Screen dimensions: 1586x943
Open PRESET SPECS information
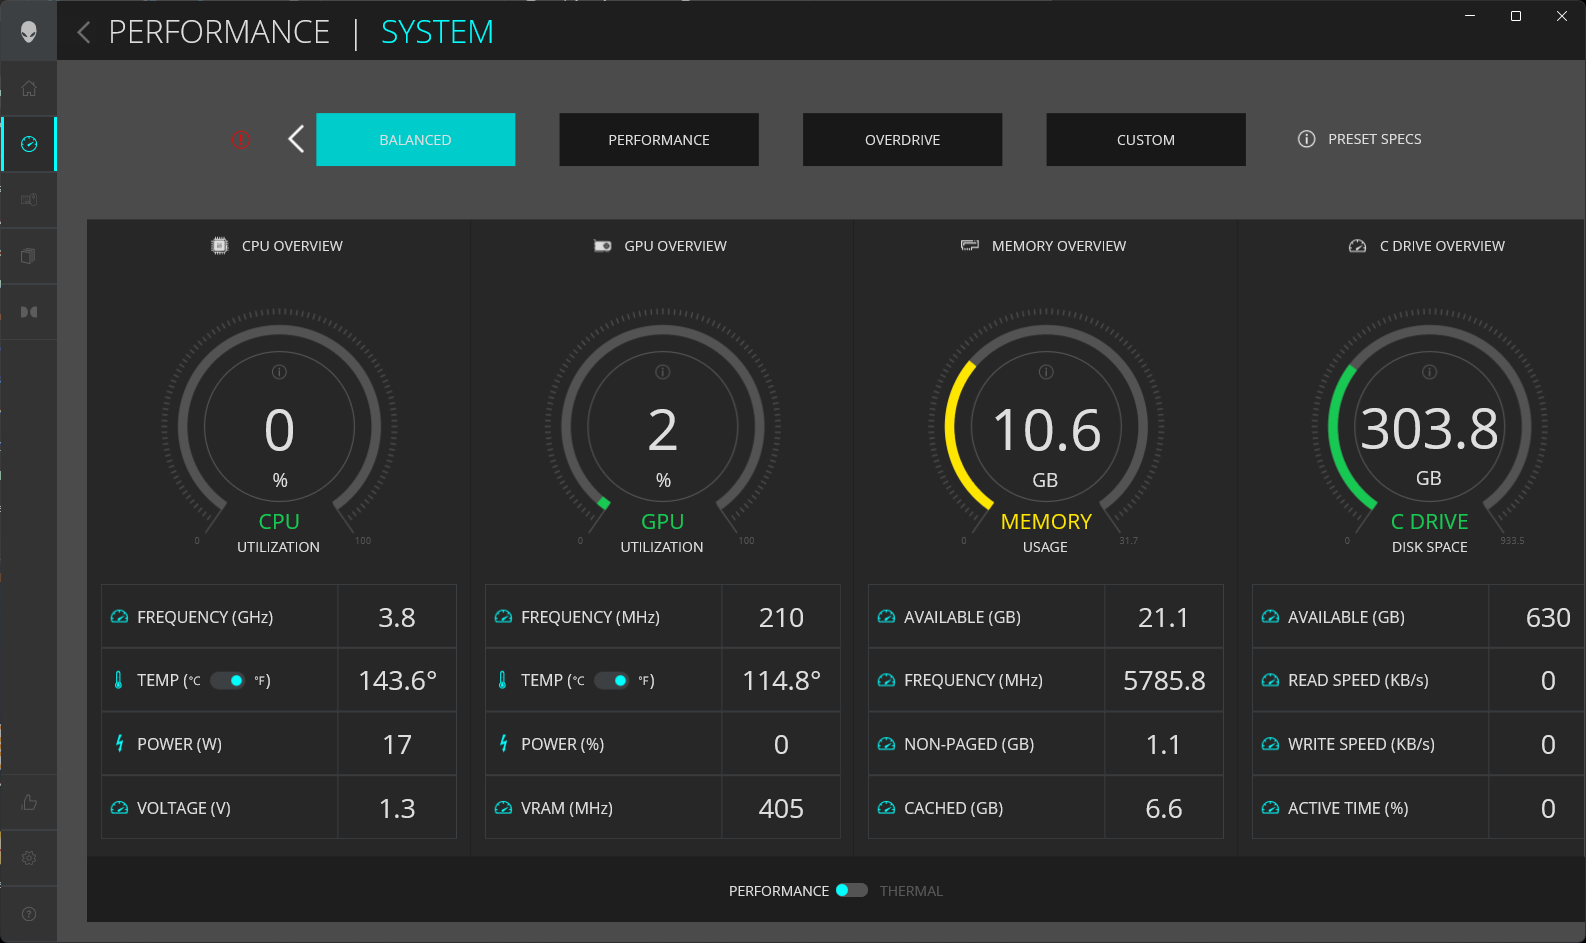click(1360, 139)
